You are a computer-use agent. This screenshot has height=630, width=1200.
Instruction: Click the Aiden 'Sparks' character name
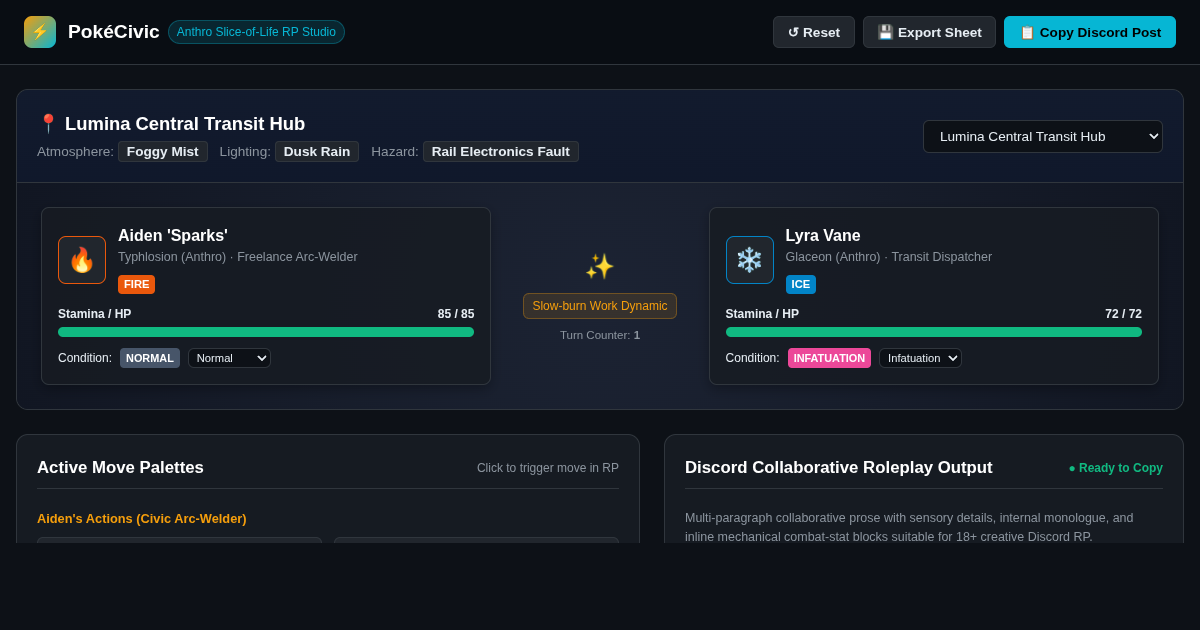173,236
